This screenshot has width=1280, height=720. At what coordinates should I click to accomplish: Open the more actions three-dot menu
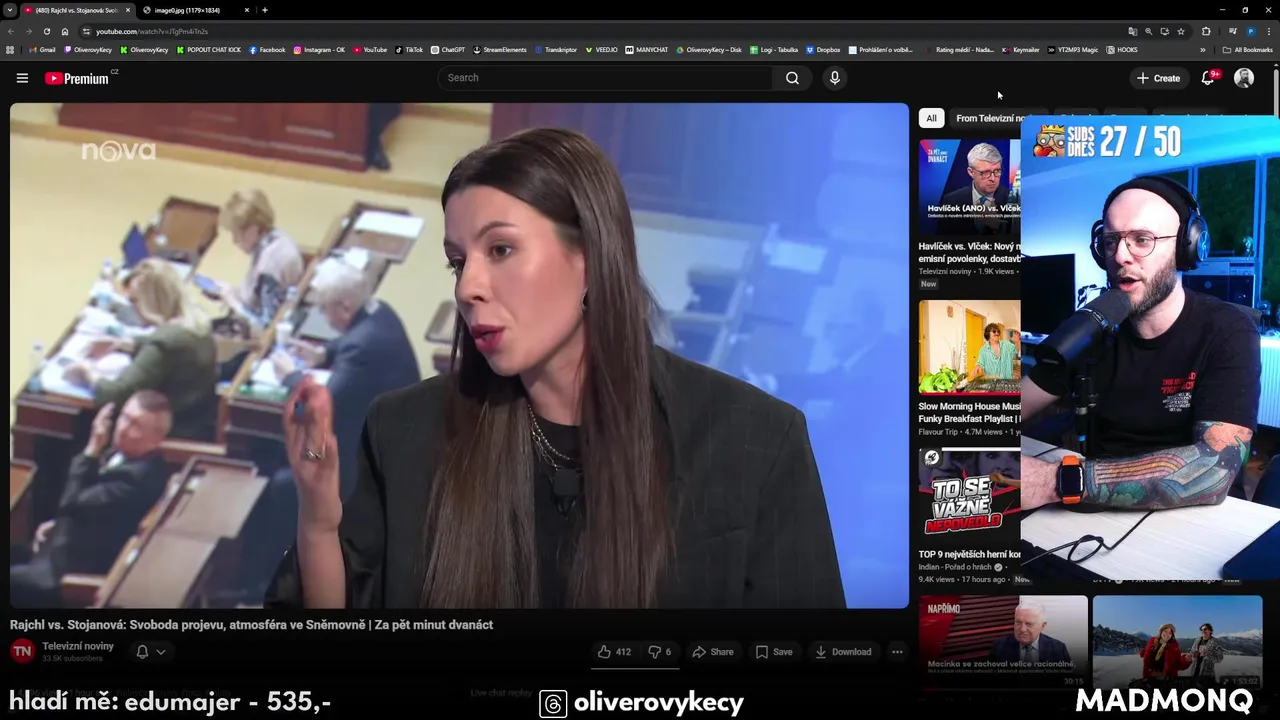pyautogui.click(x=897, y=652)
